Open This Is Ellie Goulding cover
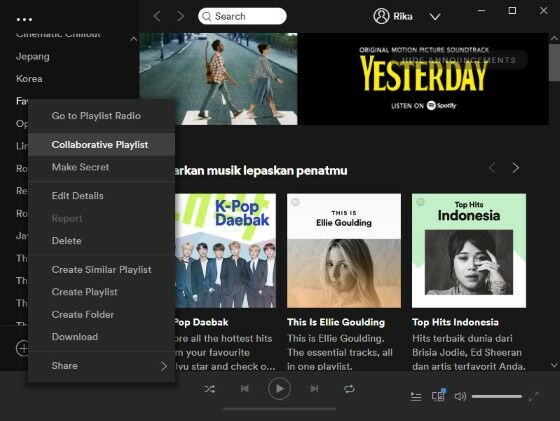The width and height of the screenshot is (560, 421). (344, 251)
